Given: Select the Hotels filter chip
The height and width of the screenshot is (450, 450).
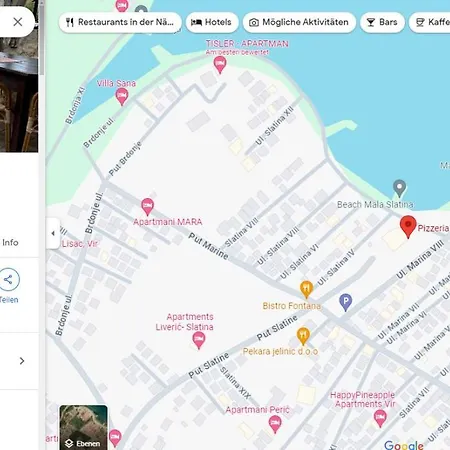Looking at the screenshot, I should (x=212, y=22).
